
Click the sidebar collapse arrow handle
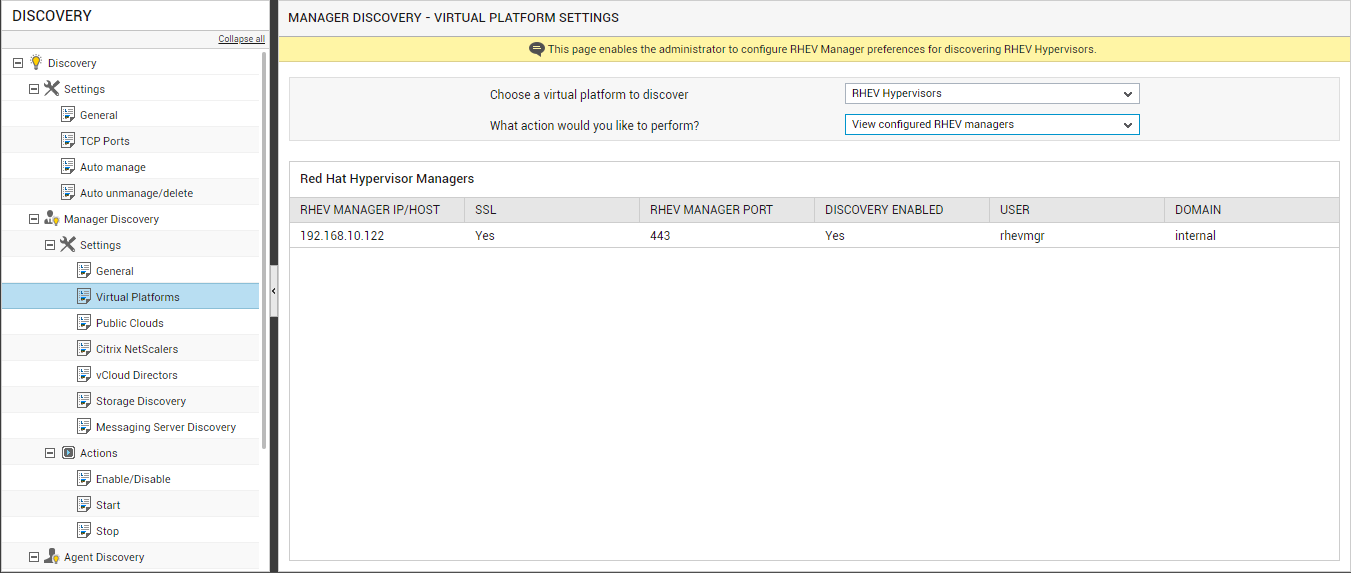point(274,290)
